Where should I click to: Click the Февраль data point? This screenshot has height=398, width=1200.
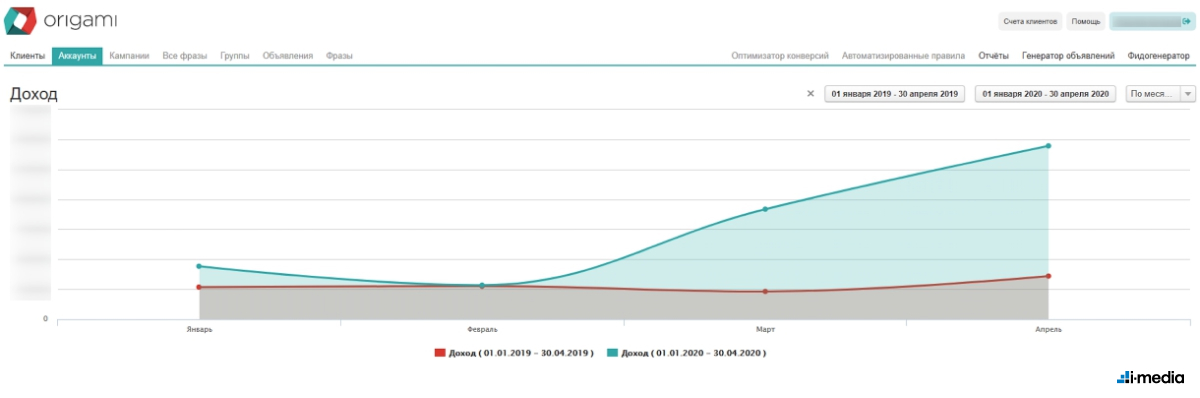482,286
